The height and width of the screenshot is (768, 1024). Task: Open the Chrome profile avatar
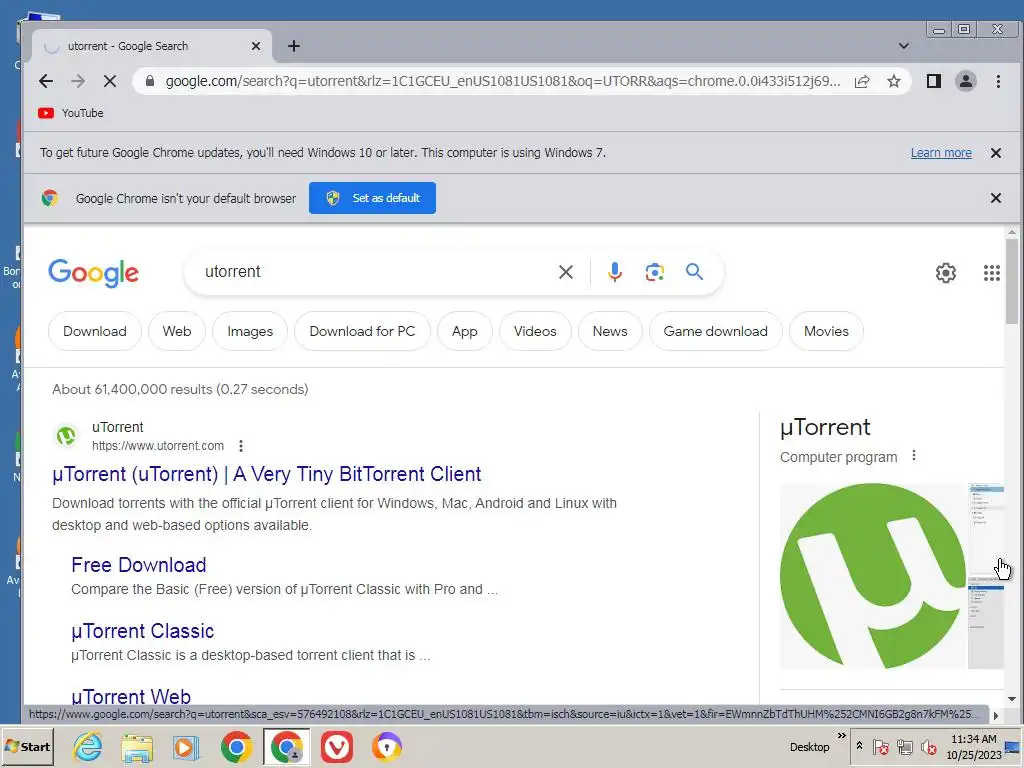tap(966, 81)
